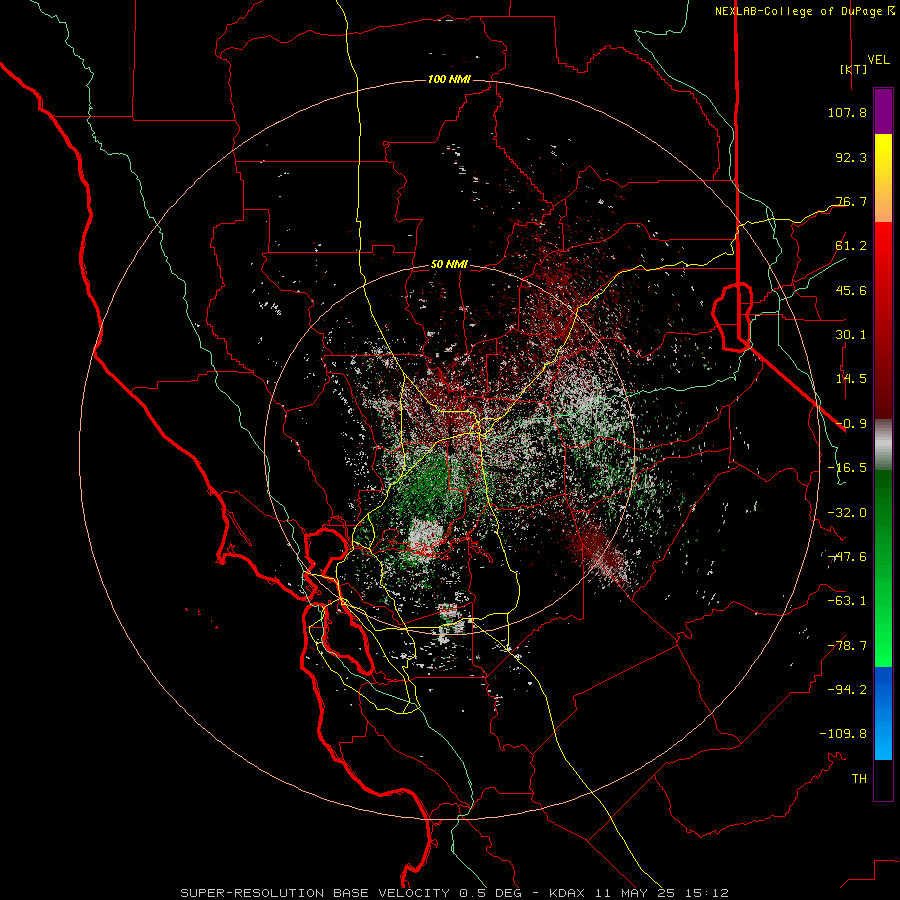Click the 61.2 velocity scale value
The height and width of the screenshot is (900, 900).
[851, 246]
